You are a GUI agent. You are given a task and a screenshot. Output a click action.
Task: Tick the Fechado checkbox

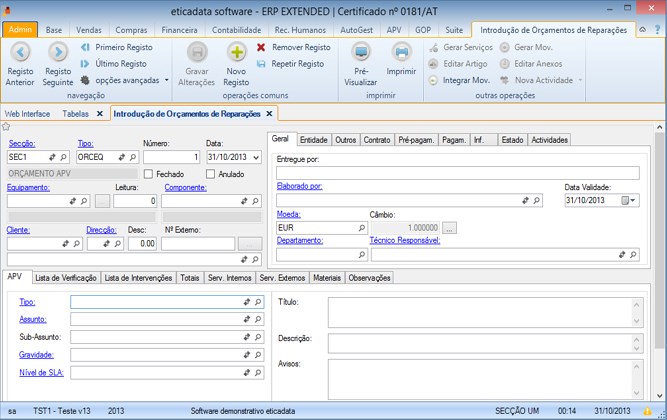149,174
